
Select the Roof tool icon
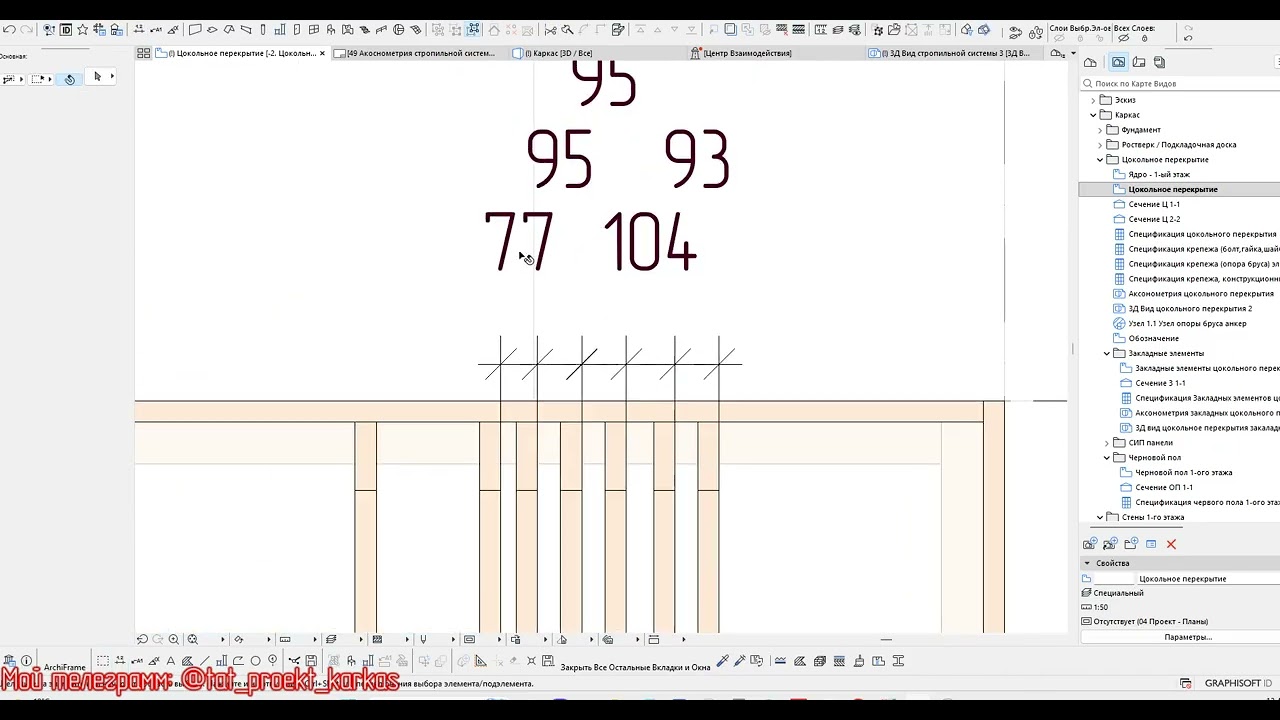pos(229,30)
